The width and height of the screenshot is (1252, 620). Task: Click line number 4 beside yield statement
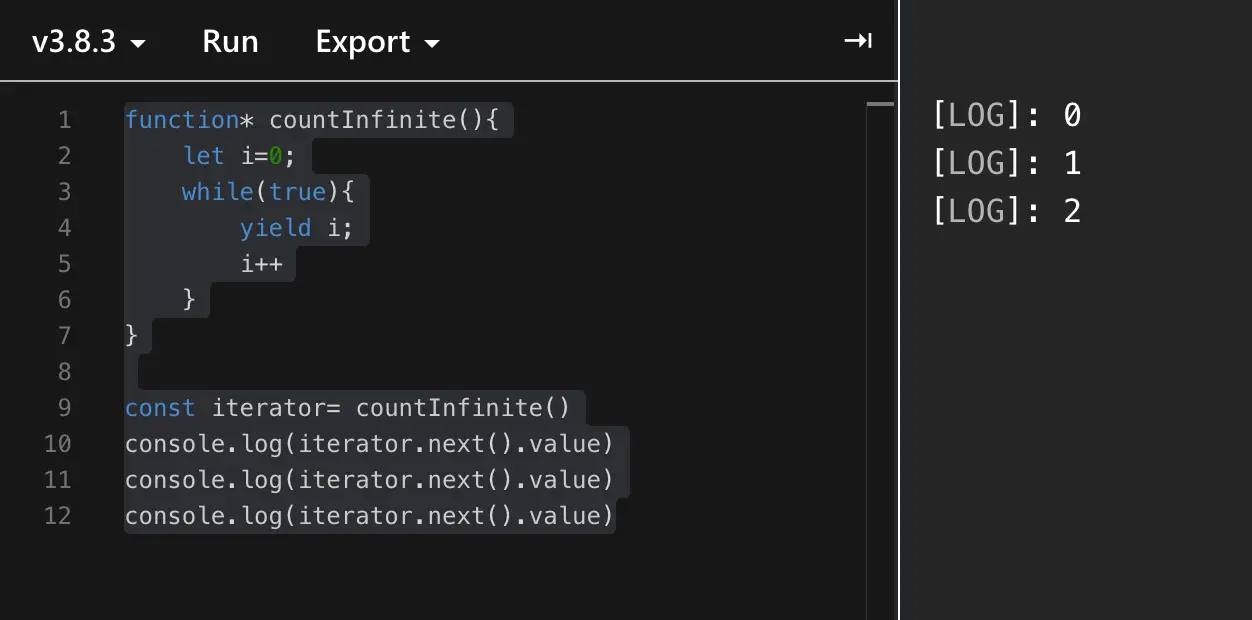pos(64,227)
